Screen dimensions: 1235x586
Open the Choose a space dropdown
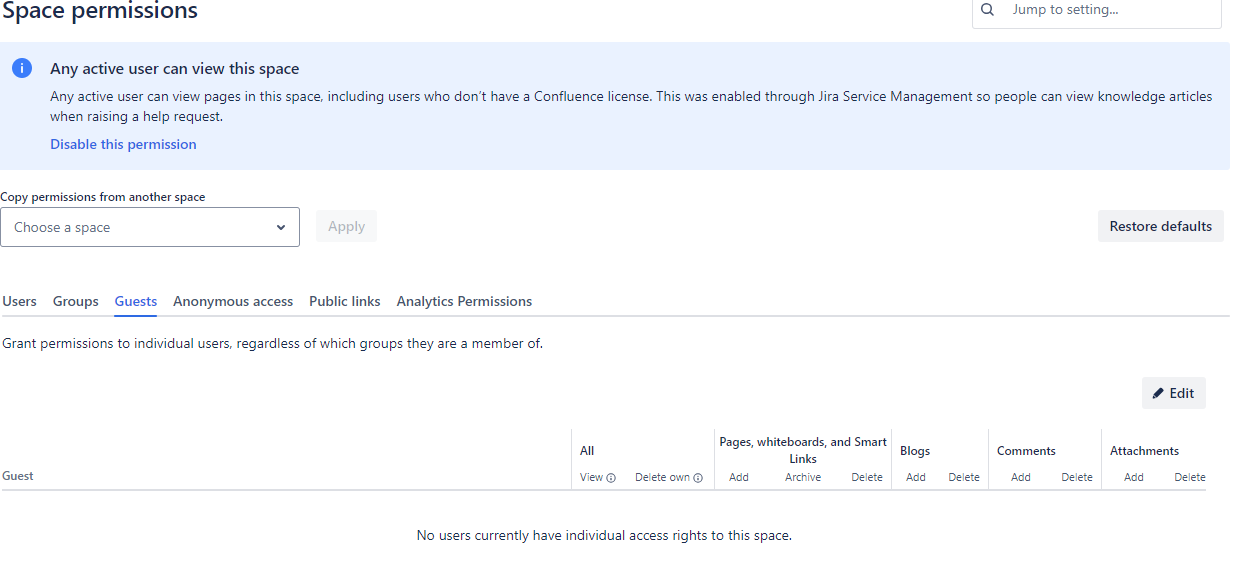point(150,227)
